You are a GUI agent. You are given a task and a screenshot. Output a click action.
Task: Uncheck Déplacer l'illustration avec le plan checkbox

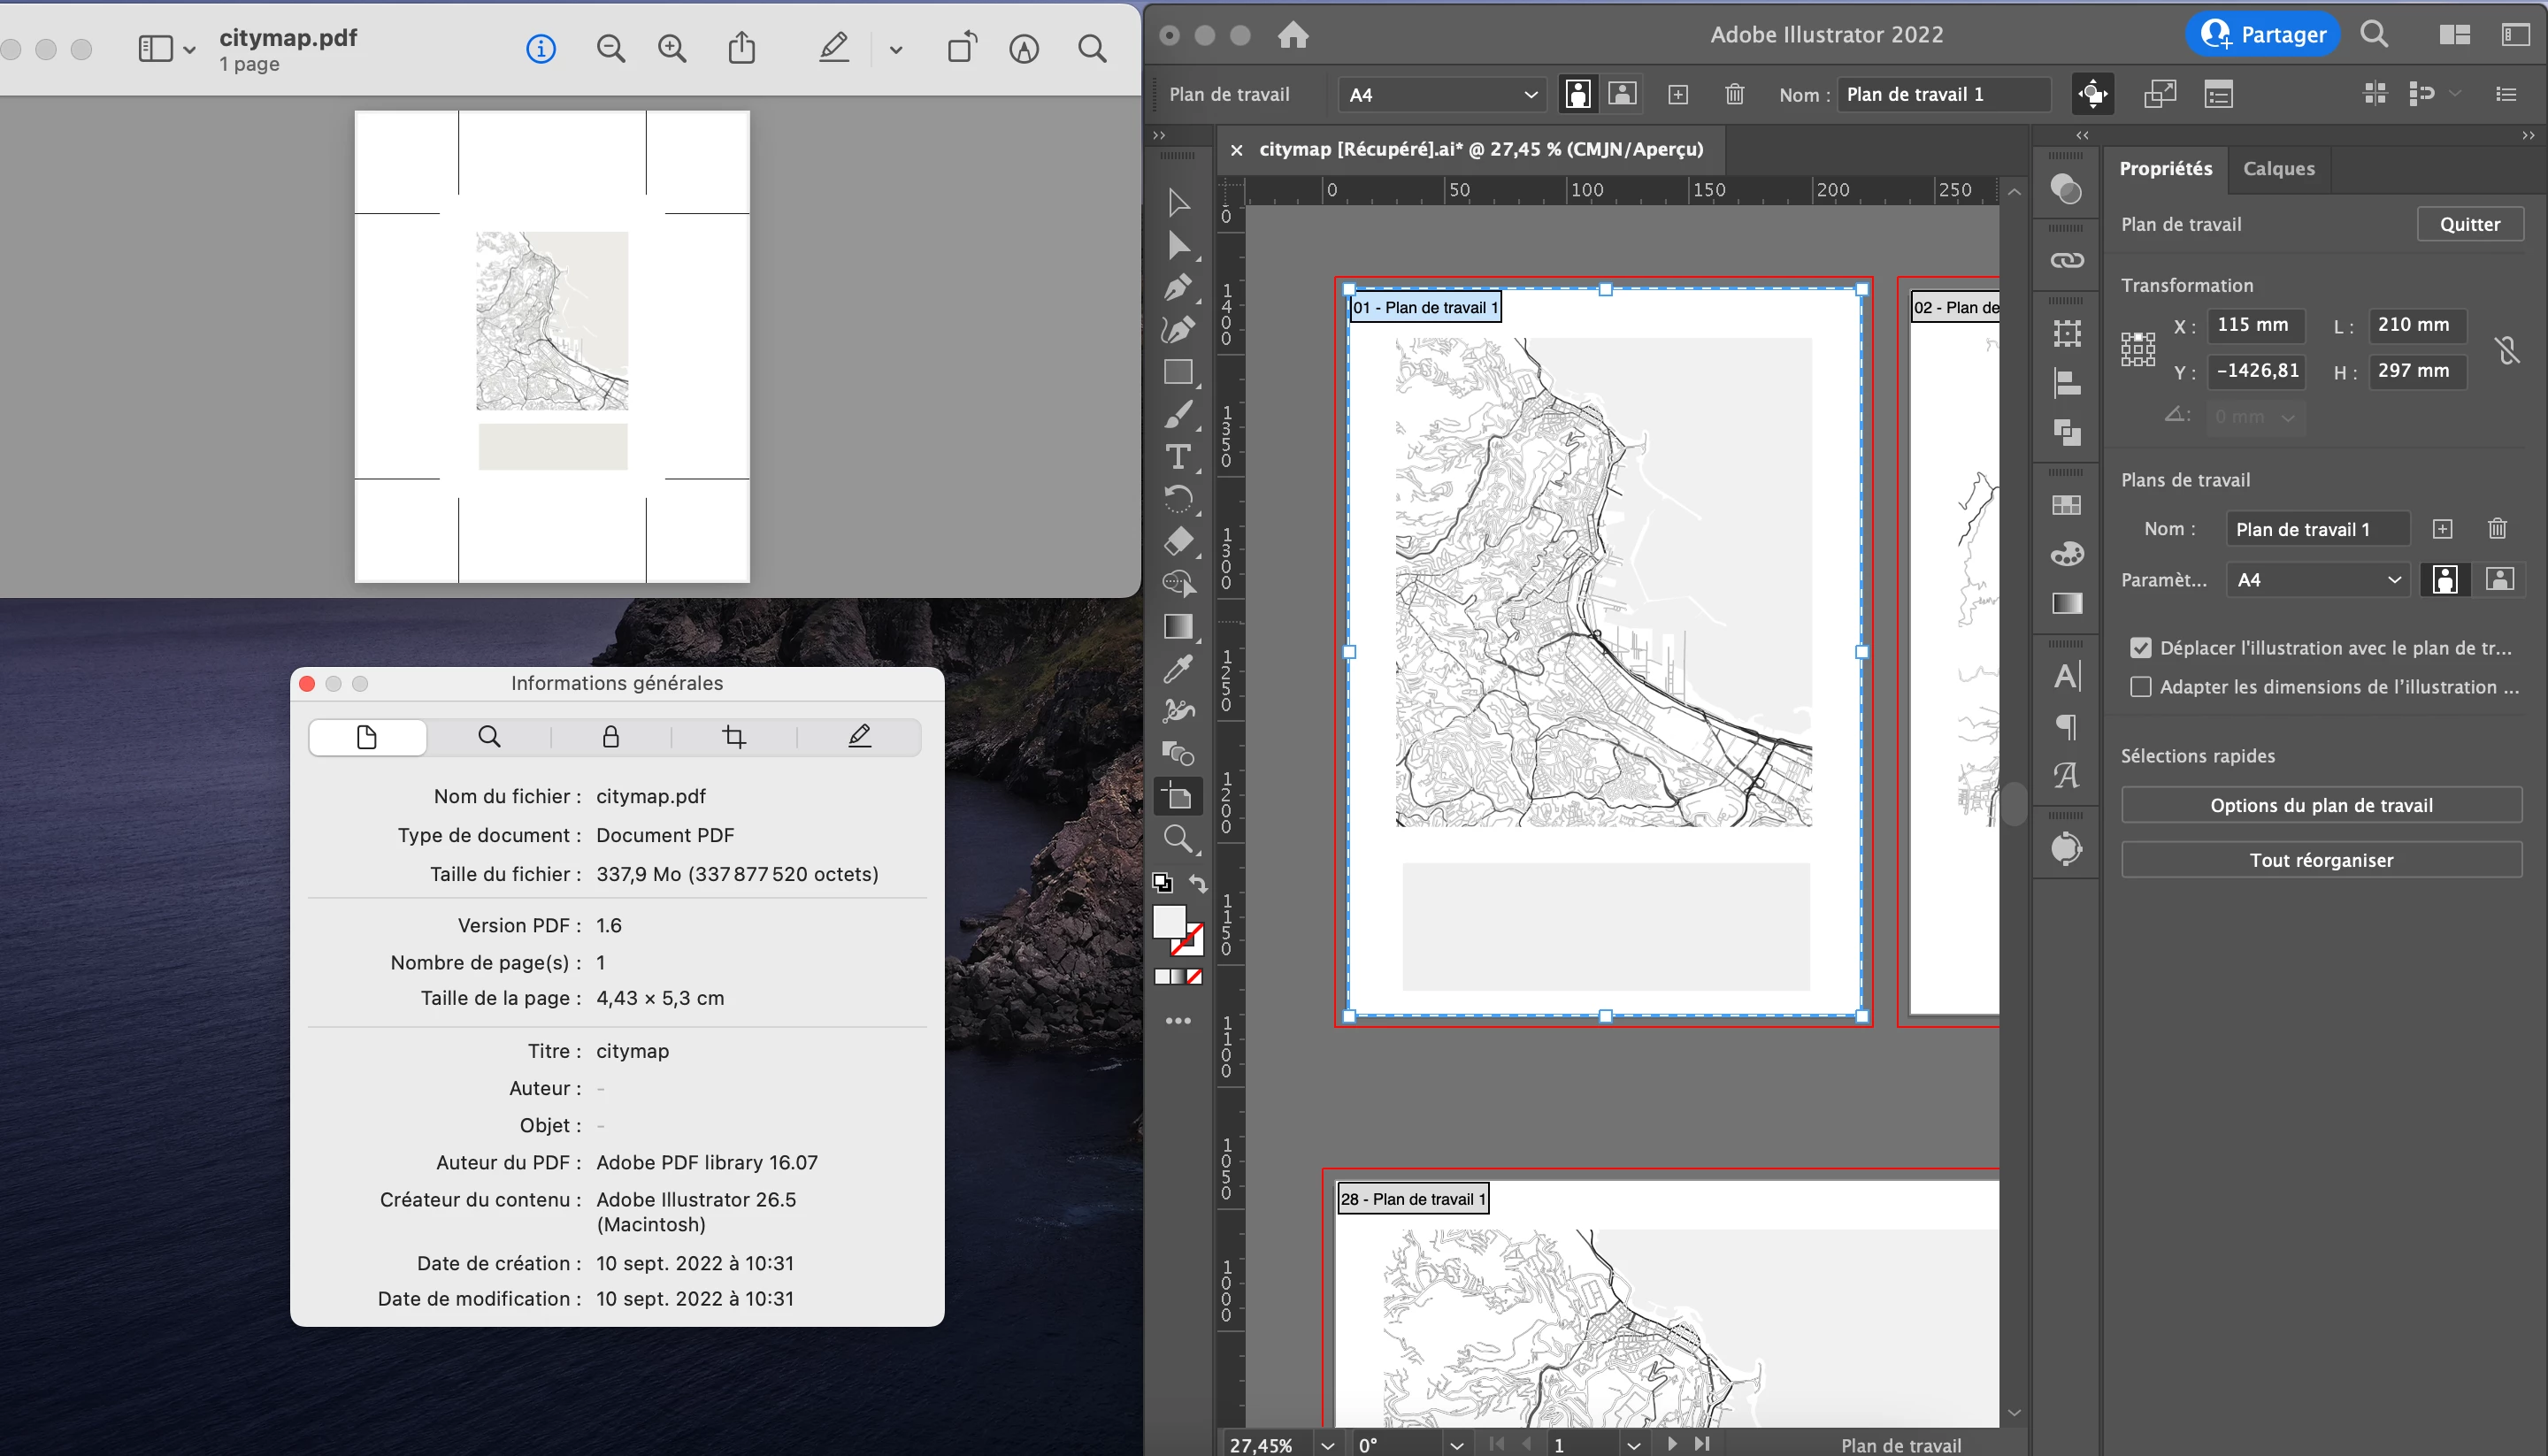point(2140,648)
